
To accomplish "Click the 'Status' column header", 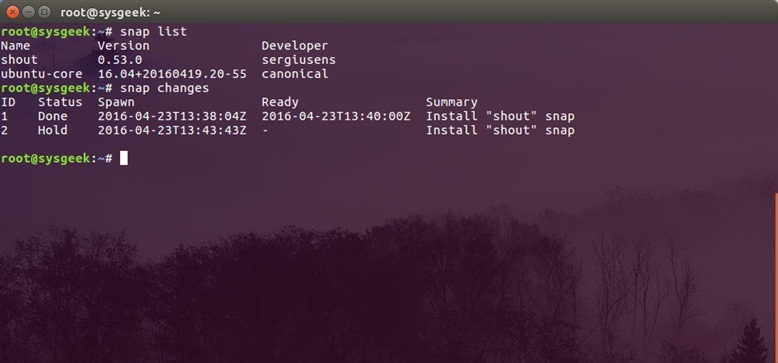I will pos(60,102).
